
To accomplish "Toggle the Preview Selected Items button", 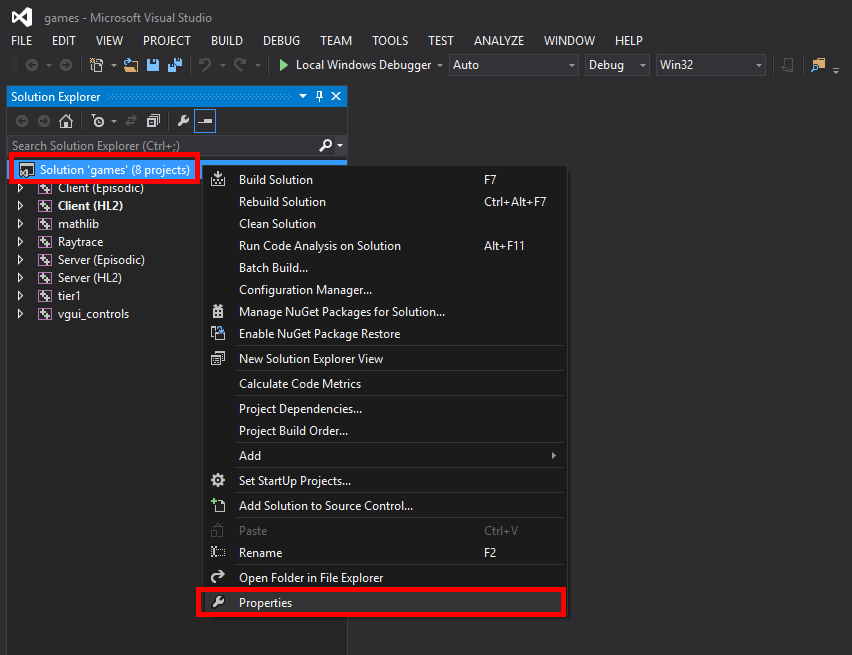I will pos(205,121).
